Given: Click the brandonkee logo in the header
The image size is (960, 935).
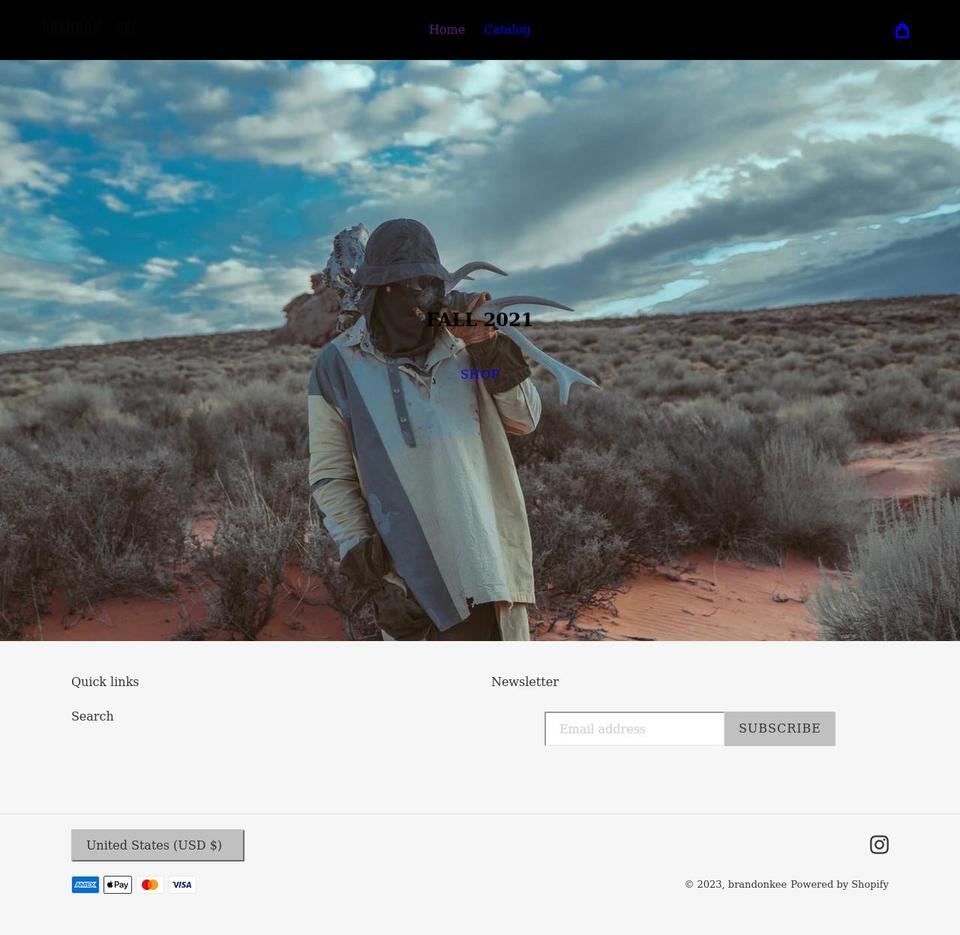Looking at the screenshot, I should coord(90,29).
